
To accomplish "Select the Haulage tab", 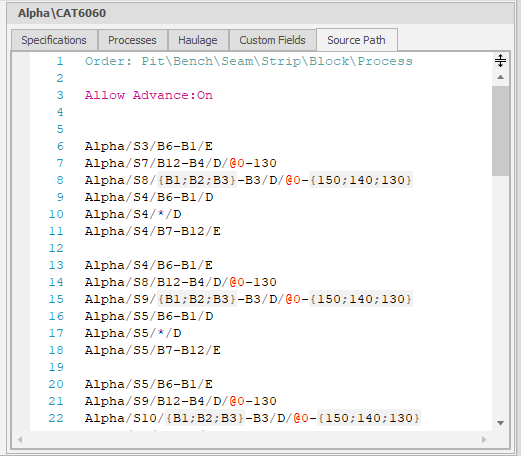I will click(x=198, y=40).
